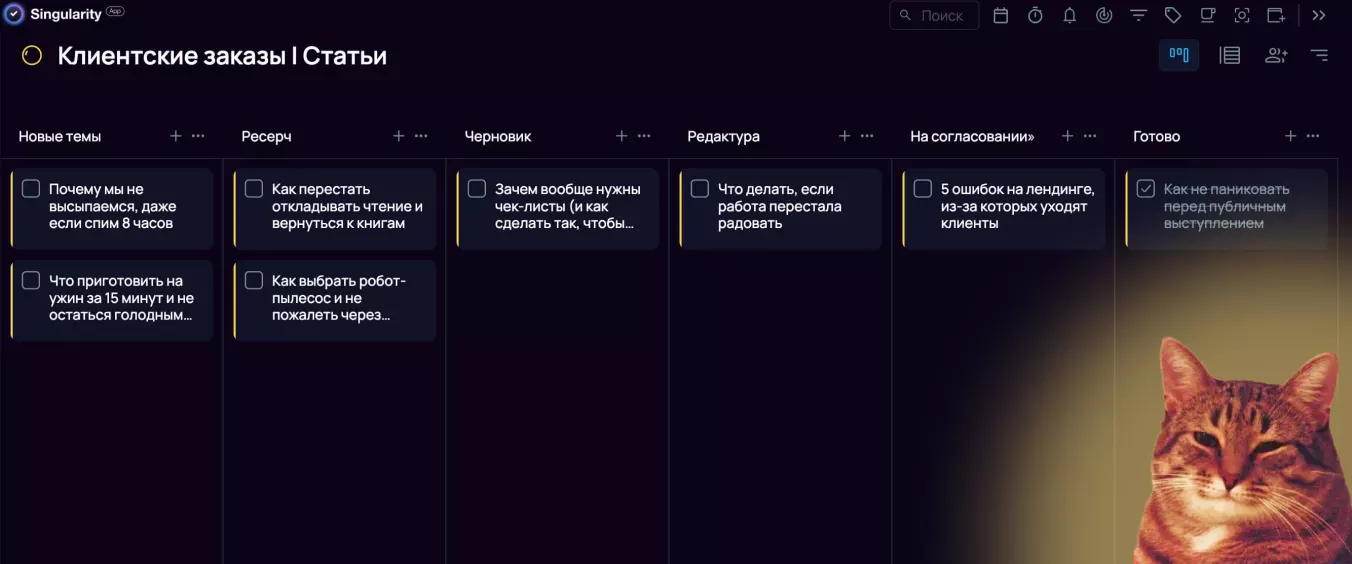Image resolution: width=1352 pixels, height=564 pixels.
Task: Check off task 5 ошибок на лендинге
Action: [923, 188]
